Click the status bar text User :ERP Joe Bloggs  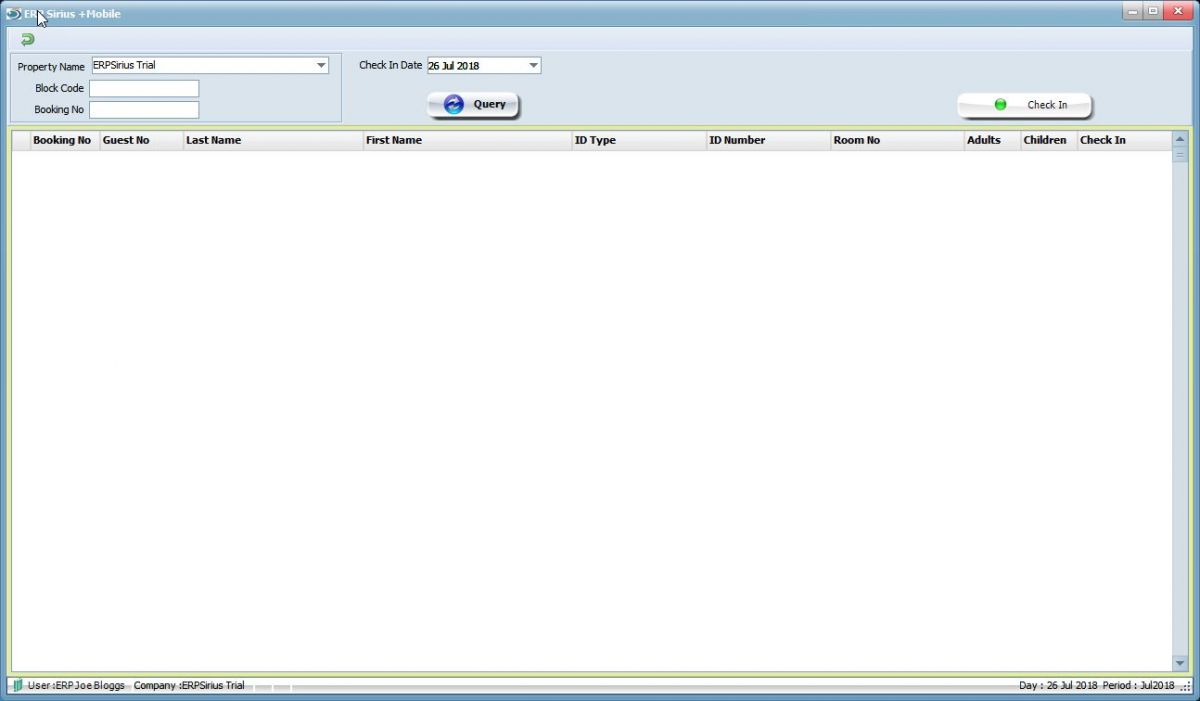pyautogui.click(x=76, y=686)
